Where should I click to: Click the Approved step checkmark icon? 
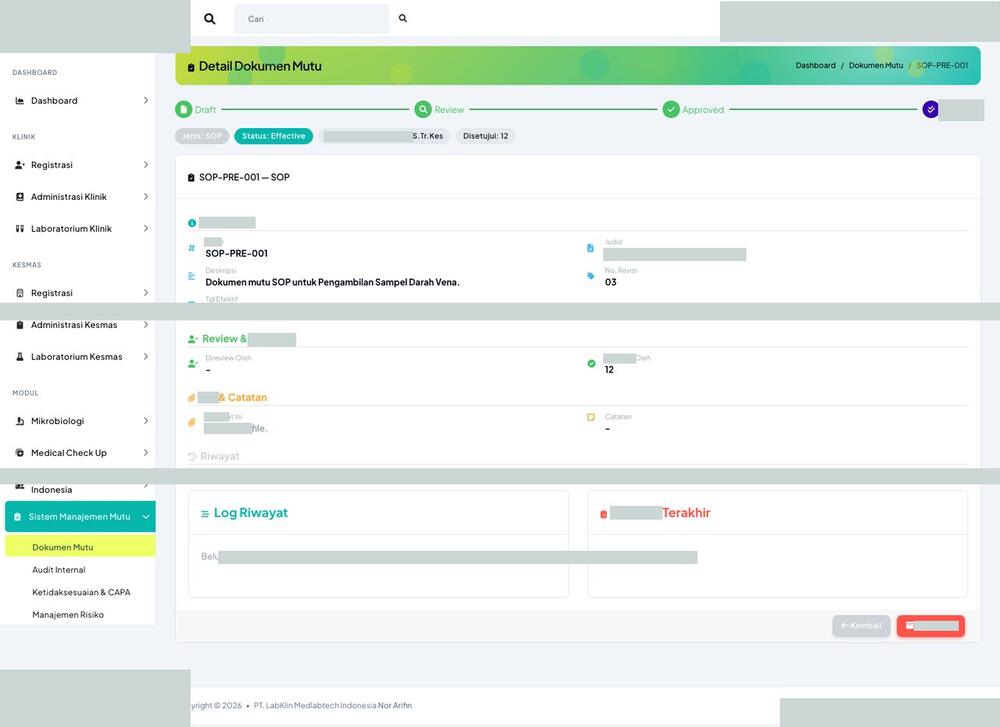click(671, 110)
